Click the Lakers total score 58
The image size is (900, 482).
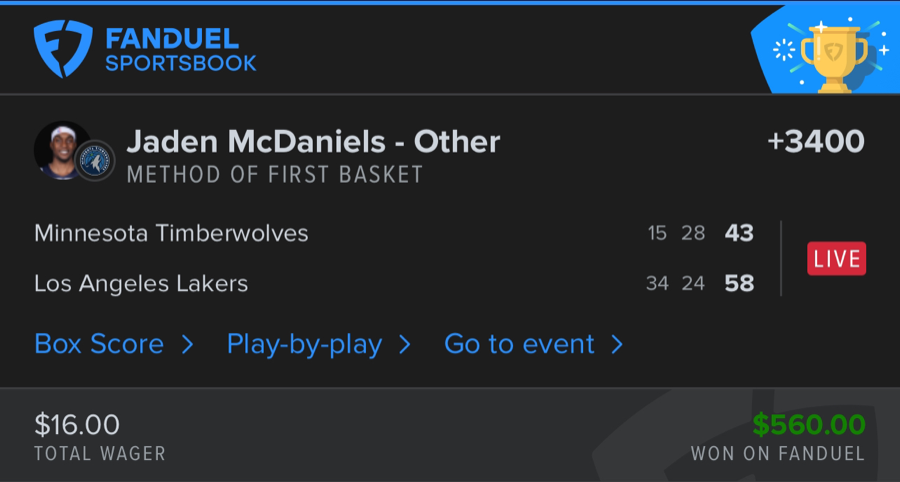[739, 283]
